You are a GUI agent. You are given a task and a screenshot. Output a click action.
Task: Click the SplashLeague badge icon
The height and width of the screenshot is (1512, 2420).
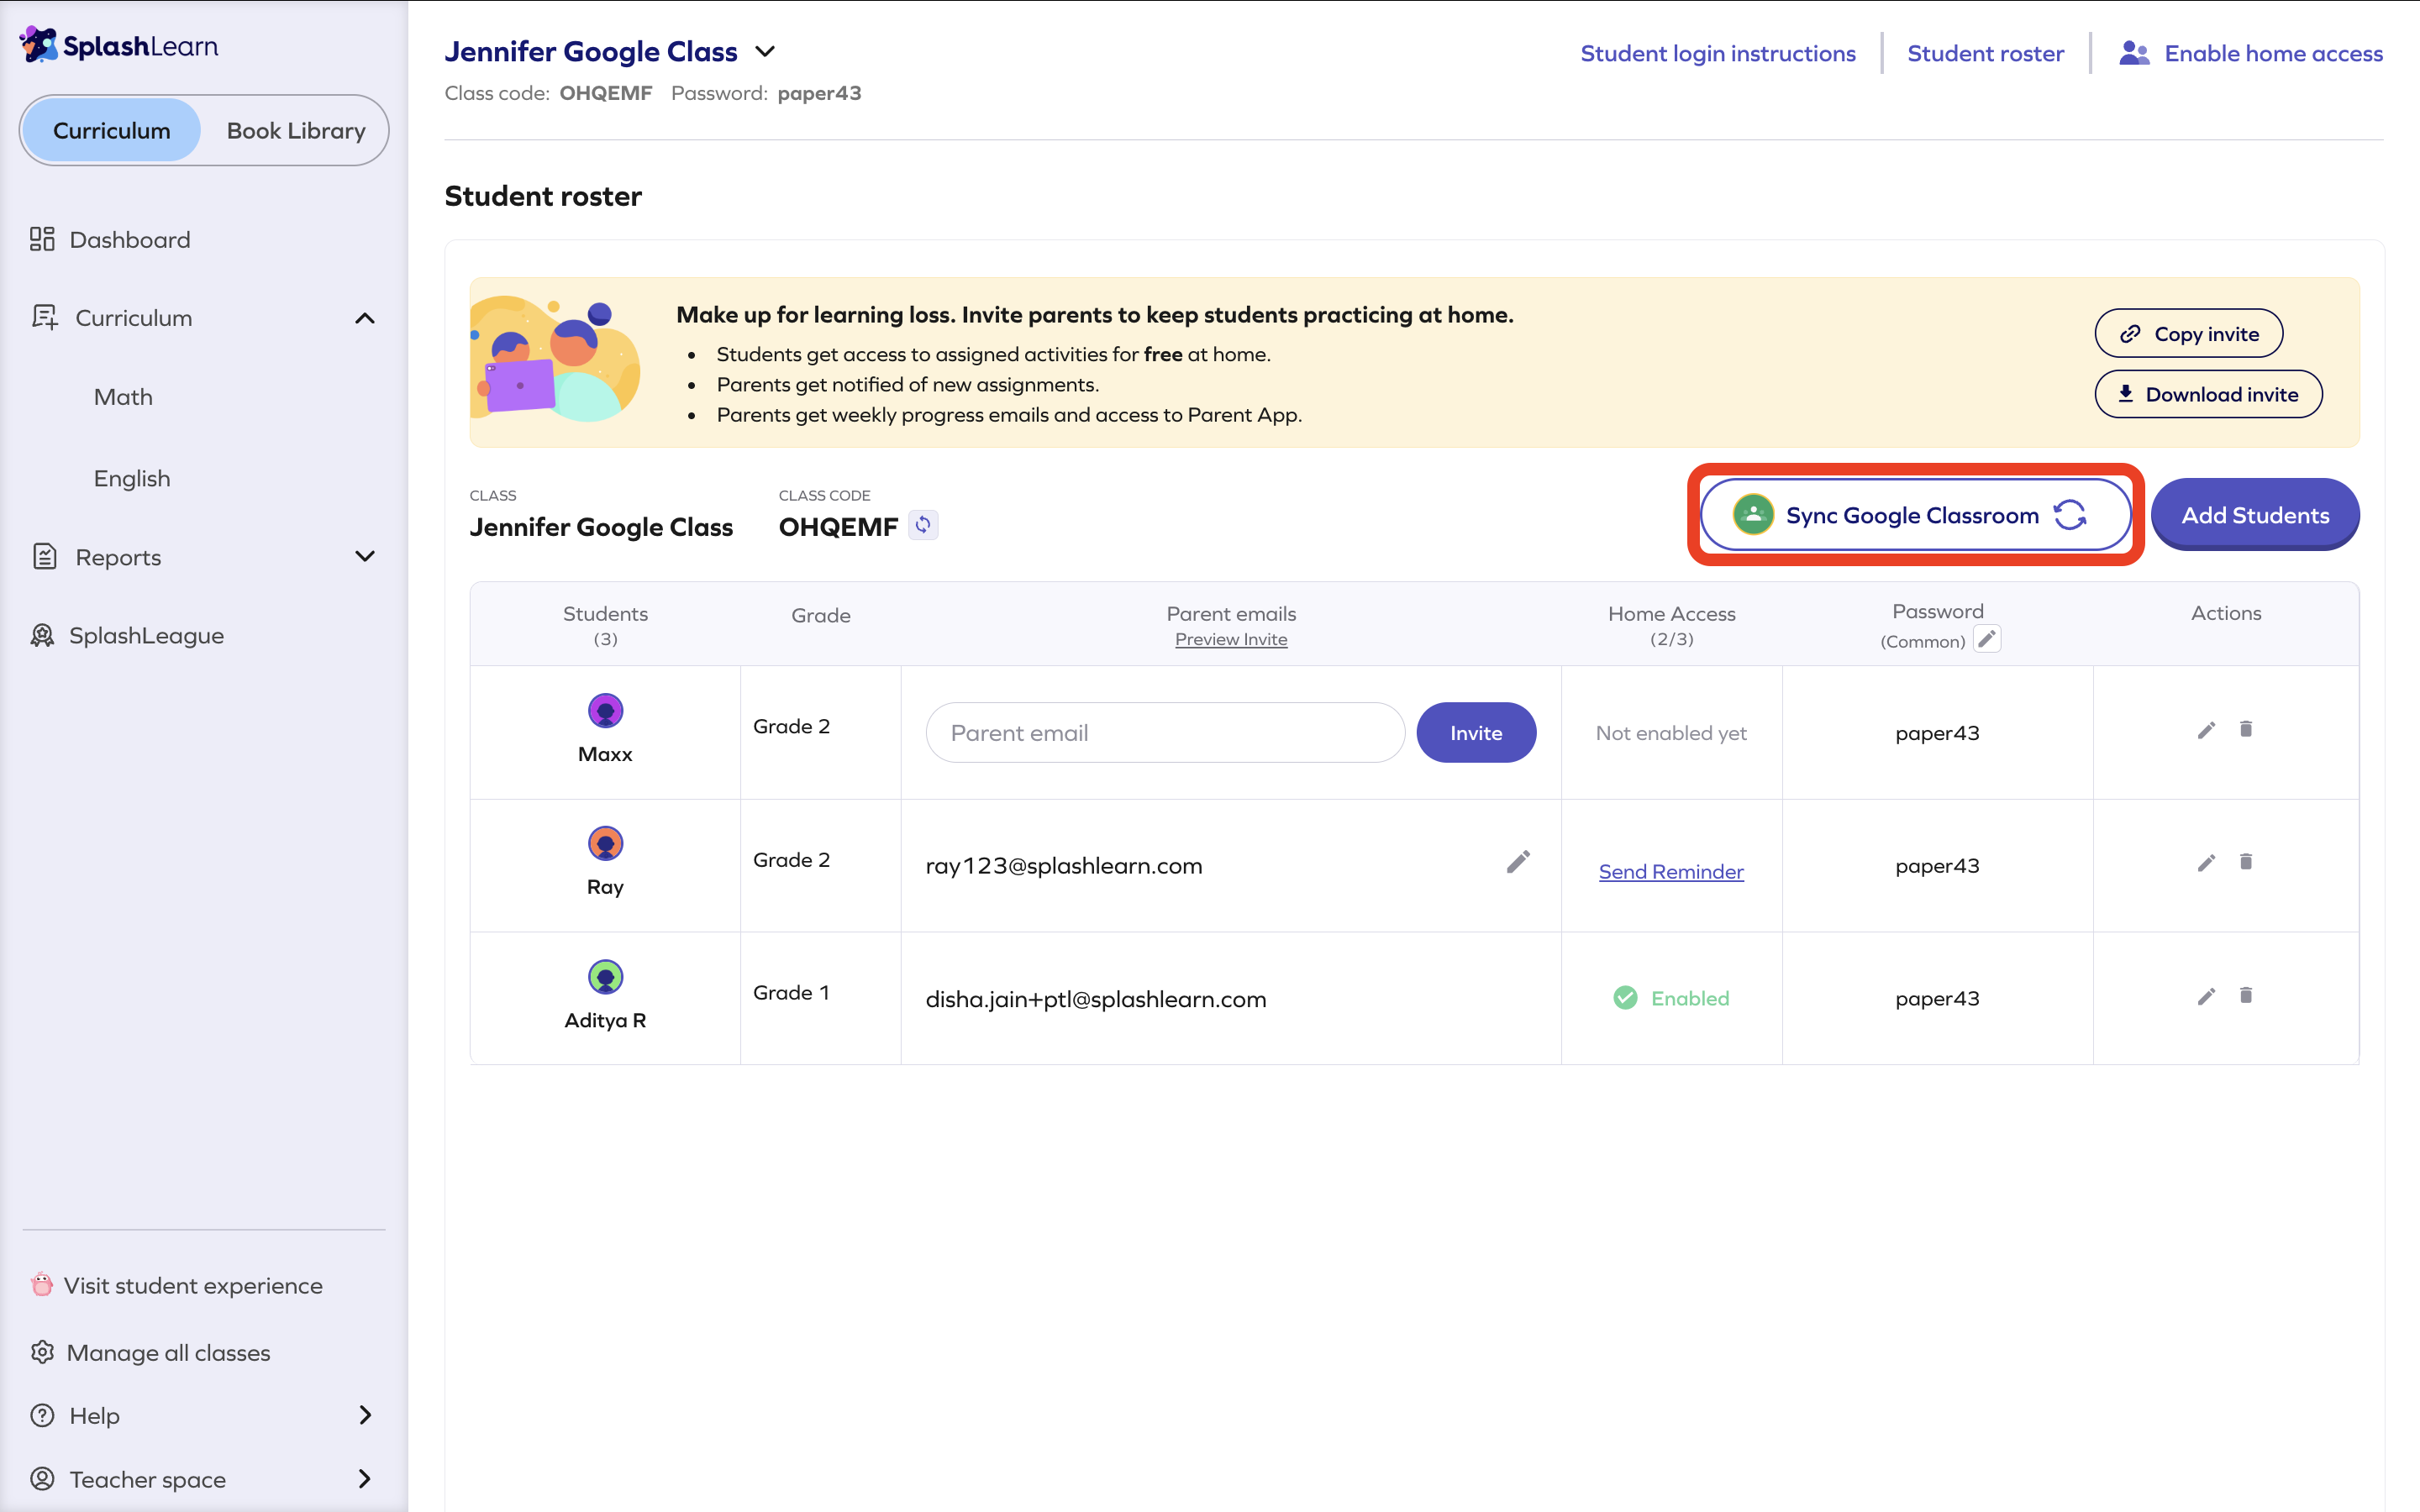(x=42, y=635)
